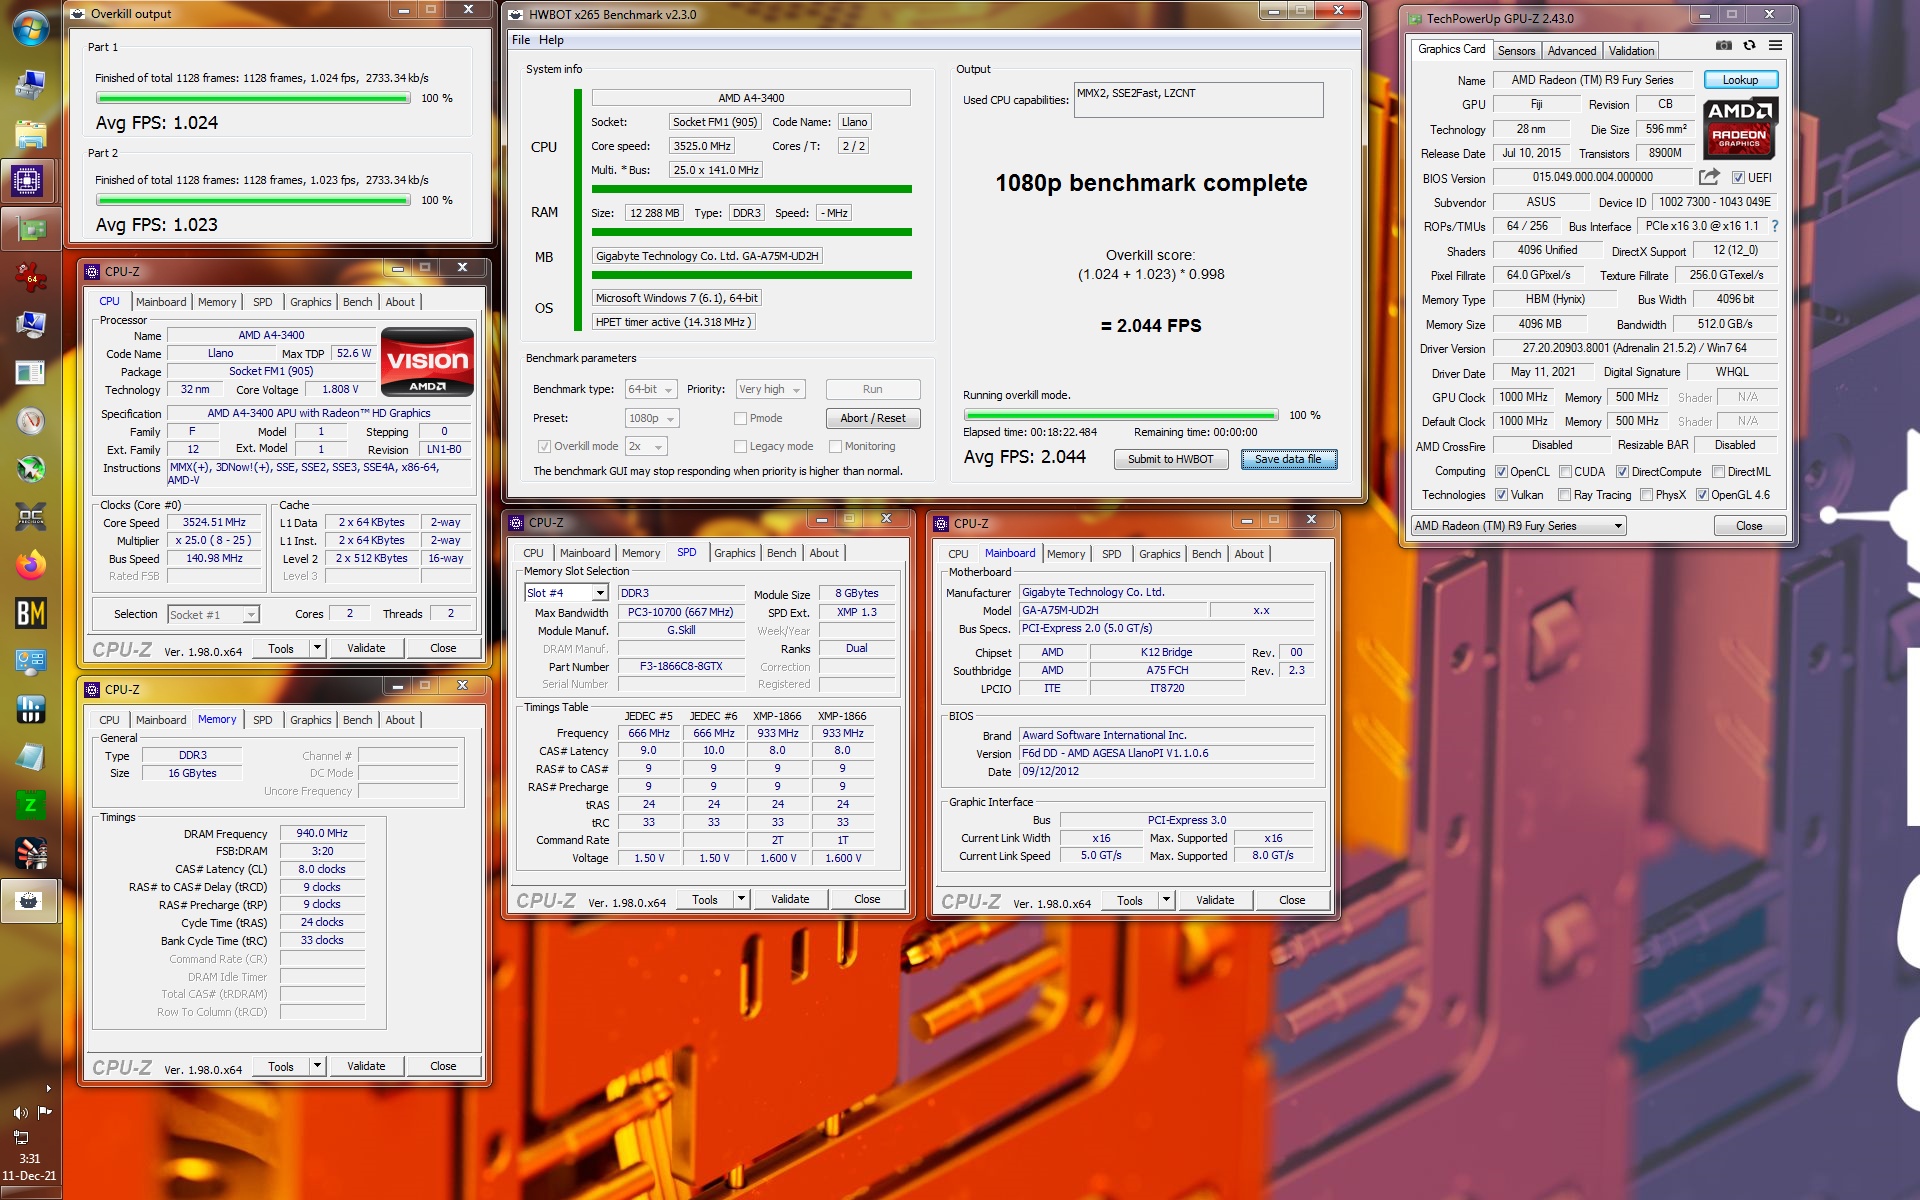This screenshot has height=1200, width=1920.
Task: Open the green jet taskbar icon
Action: click(30, 469)
